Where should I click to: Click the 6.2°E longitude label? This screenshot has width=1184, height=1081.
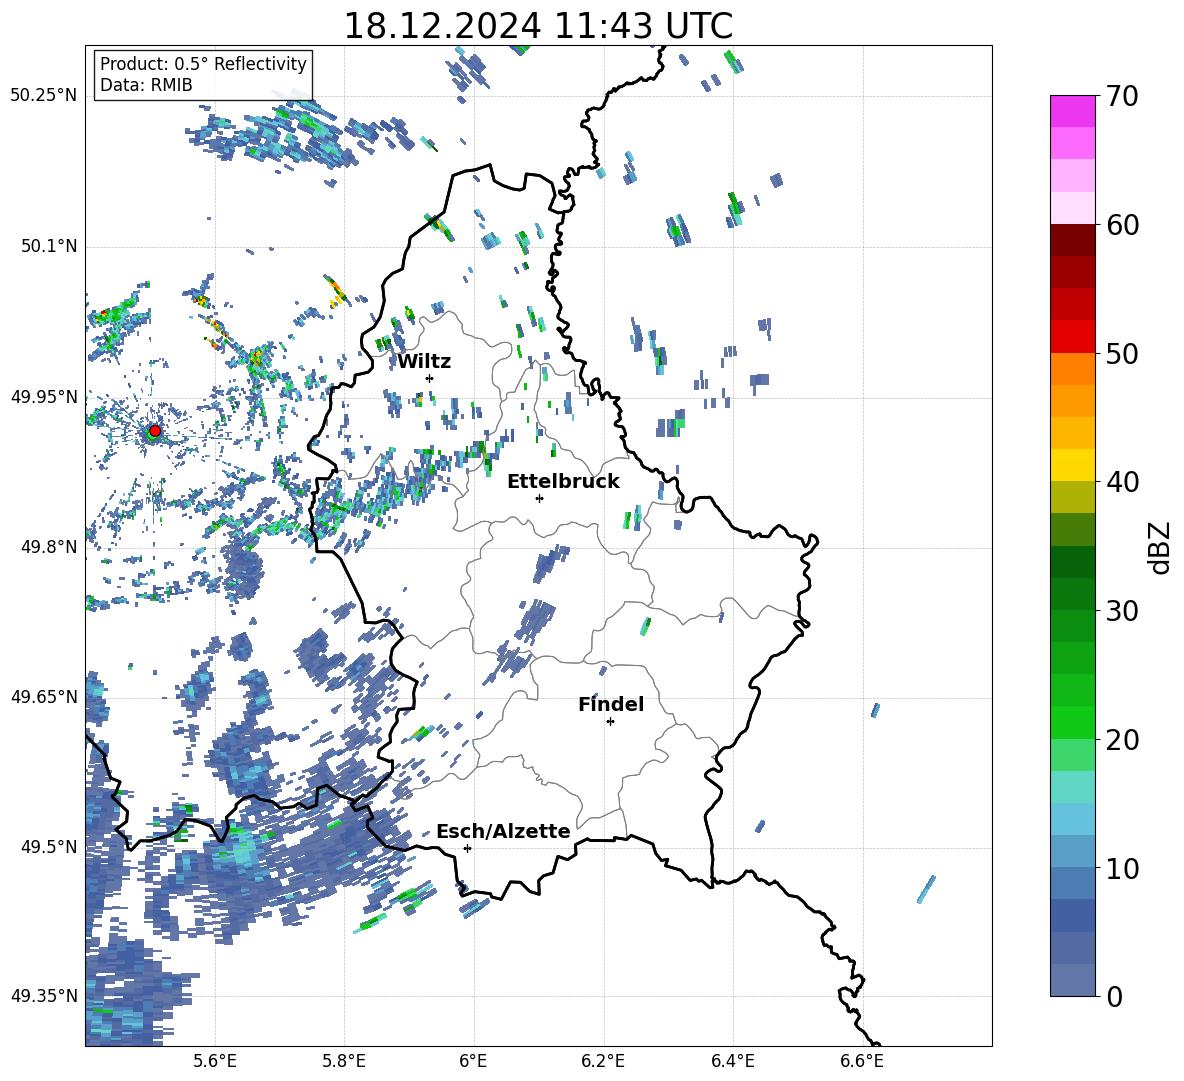pyautogui.click(x=603, y=1061)
